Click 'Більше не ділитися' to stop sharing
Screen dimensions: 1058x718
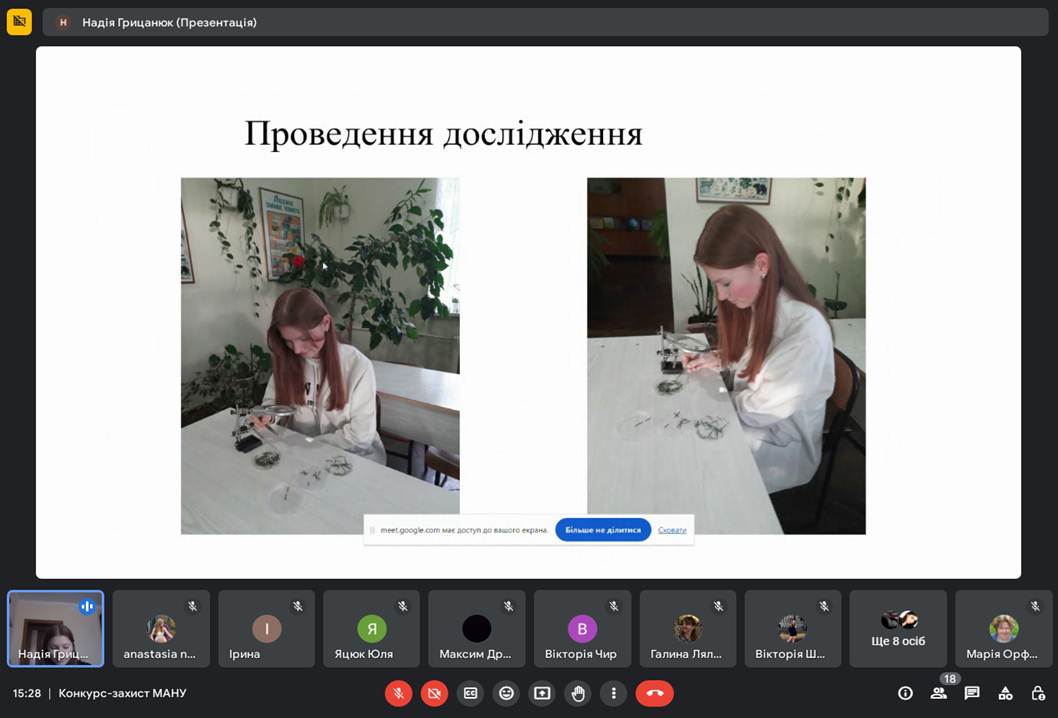tap(603, 531)
